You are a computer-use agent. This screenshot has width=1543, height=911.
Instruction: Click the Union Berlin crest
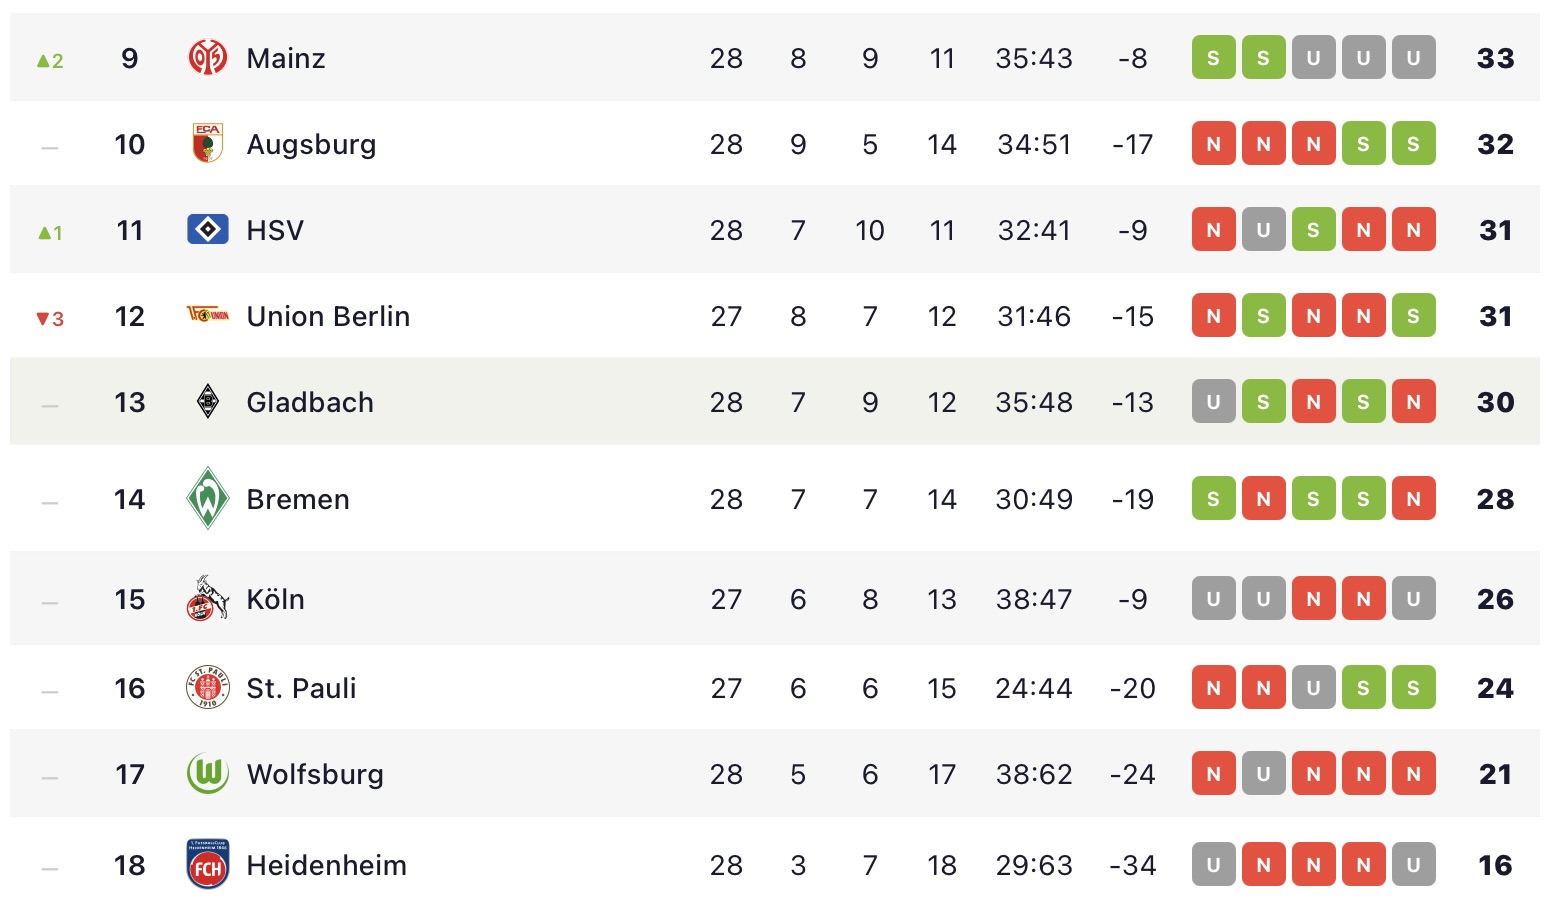[x=208, y=315]
